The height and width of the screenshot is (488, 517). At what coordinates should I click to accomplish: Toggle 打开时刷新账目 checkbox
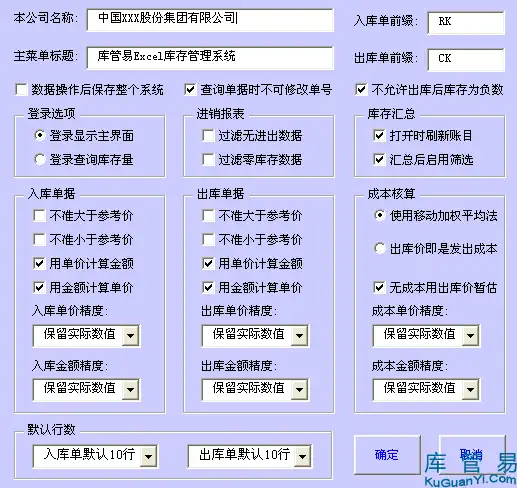tap(379, 136)
